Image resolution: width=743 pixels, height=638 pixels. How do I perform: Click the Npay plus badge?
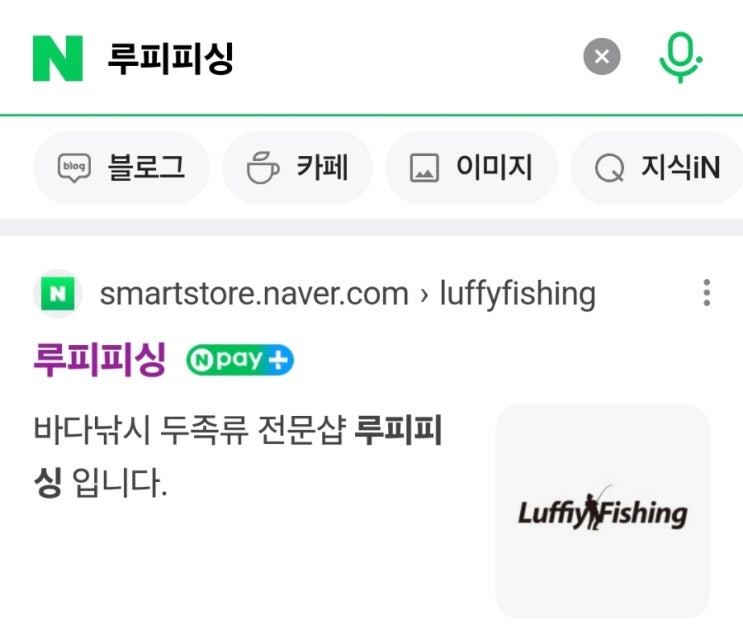pos(240,360)
